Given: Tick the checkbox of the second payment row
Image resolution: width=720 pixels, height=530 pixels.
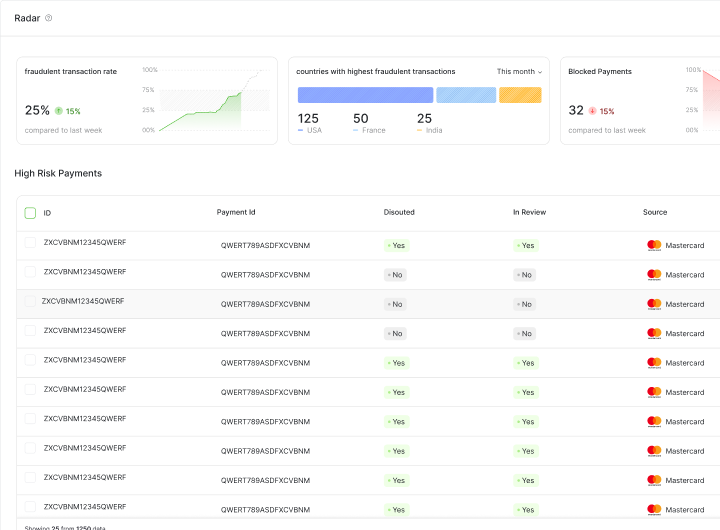Looking at the screenshot, I should (x=30, y=272).
